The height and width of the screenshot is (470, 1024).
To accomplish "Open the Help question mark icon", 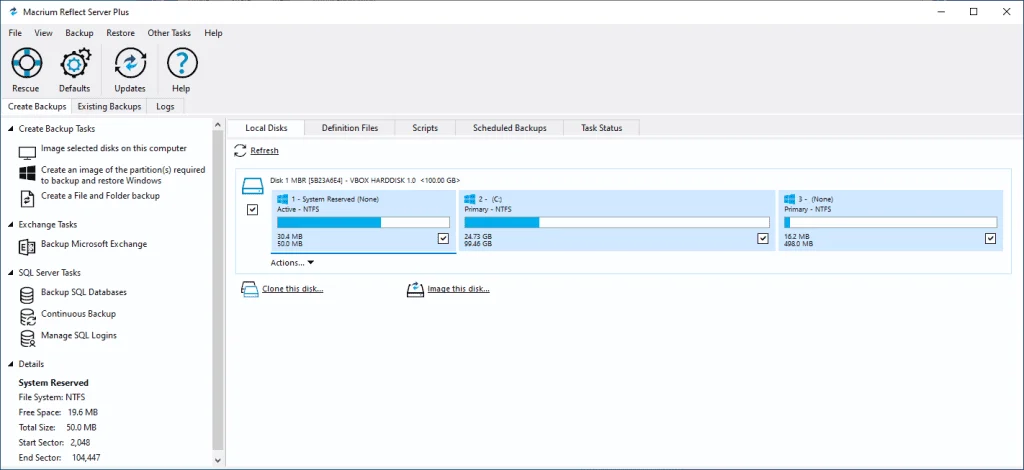I will (182, 63).
